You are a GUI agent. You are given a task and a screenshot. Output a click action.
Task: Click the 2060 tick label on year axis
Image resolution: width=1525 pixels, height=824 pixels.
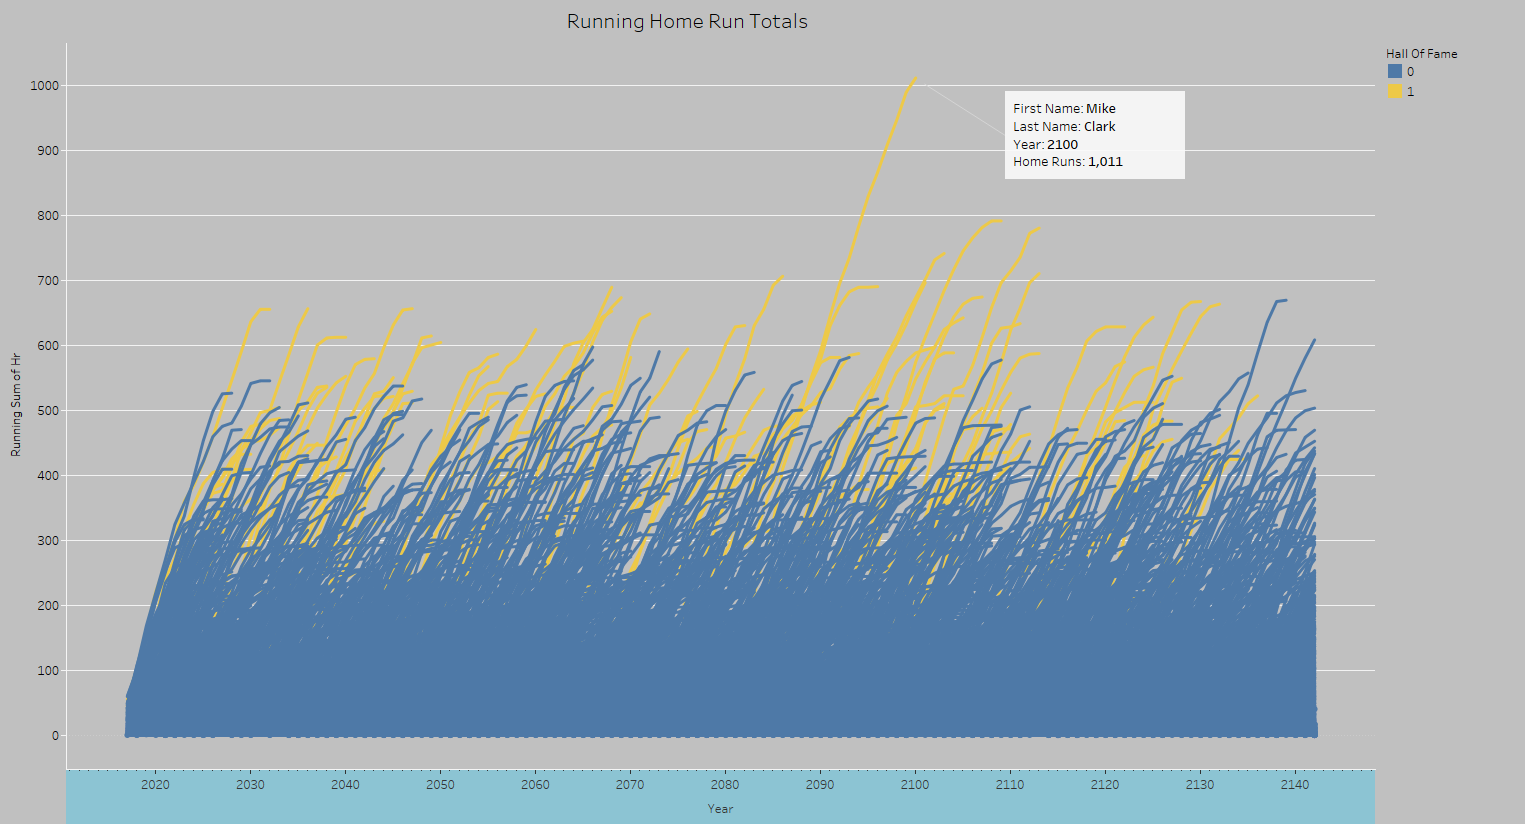point(535,785)
